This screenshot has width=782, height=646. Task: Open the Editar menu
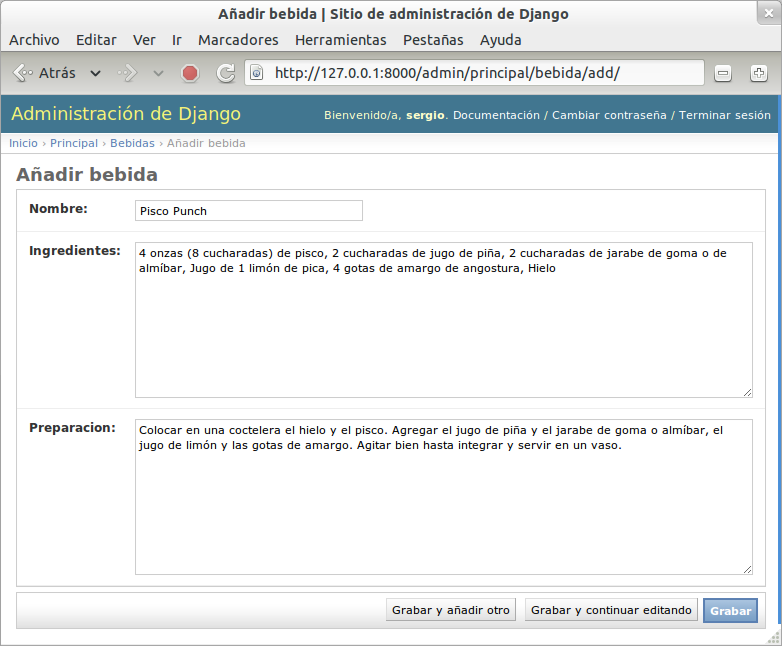(x=96, y=40)
